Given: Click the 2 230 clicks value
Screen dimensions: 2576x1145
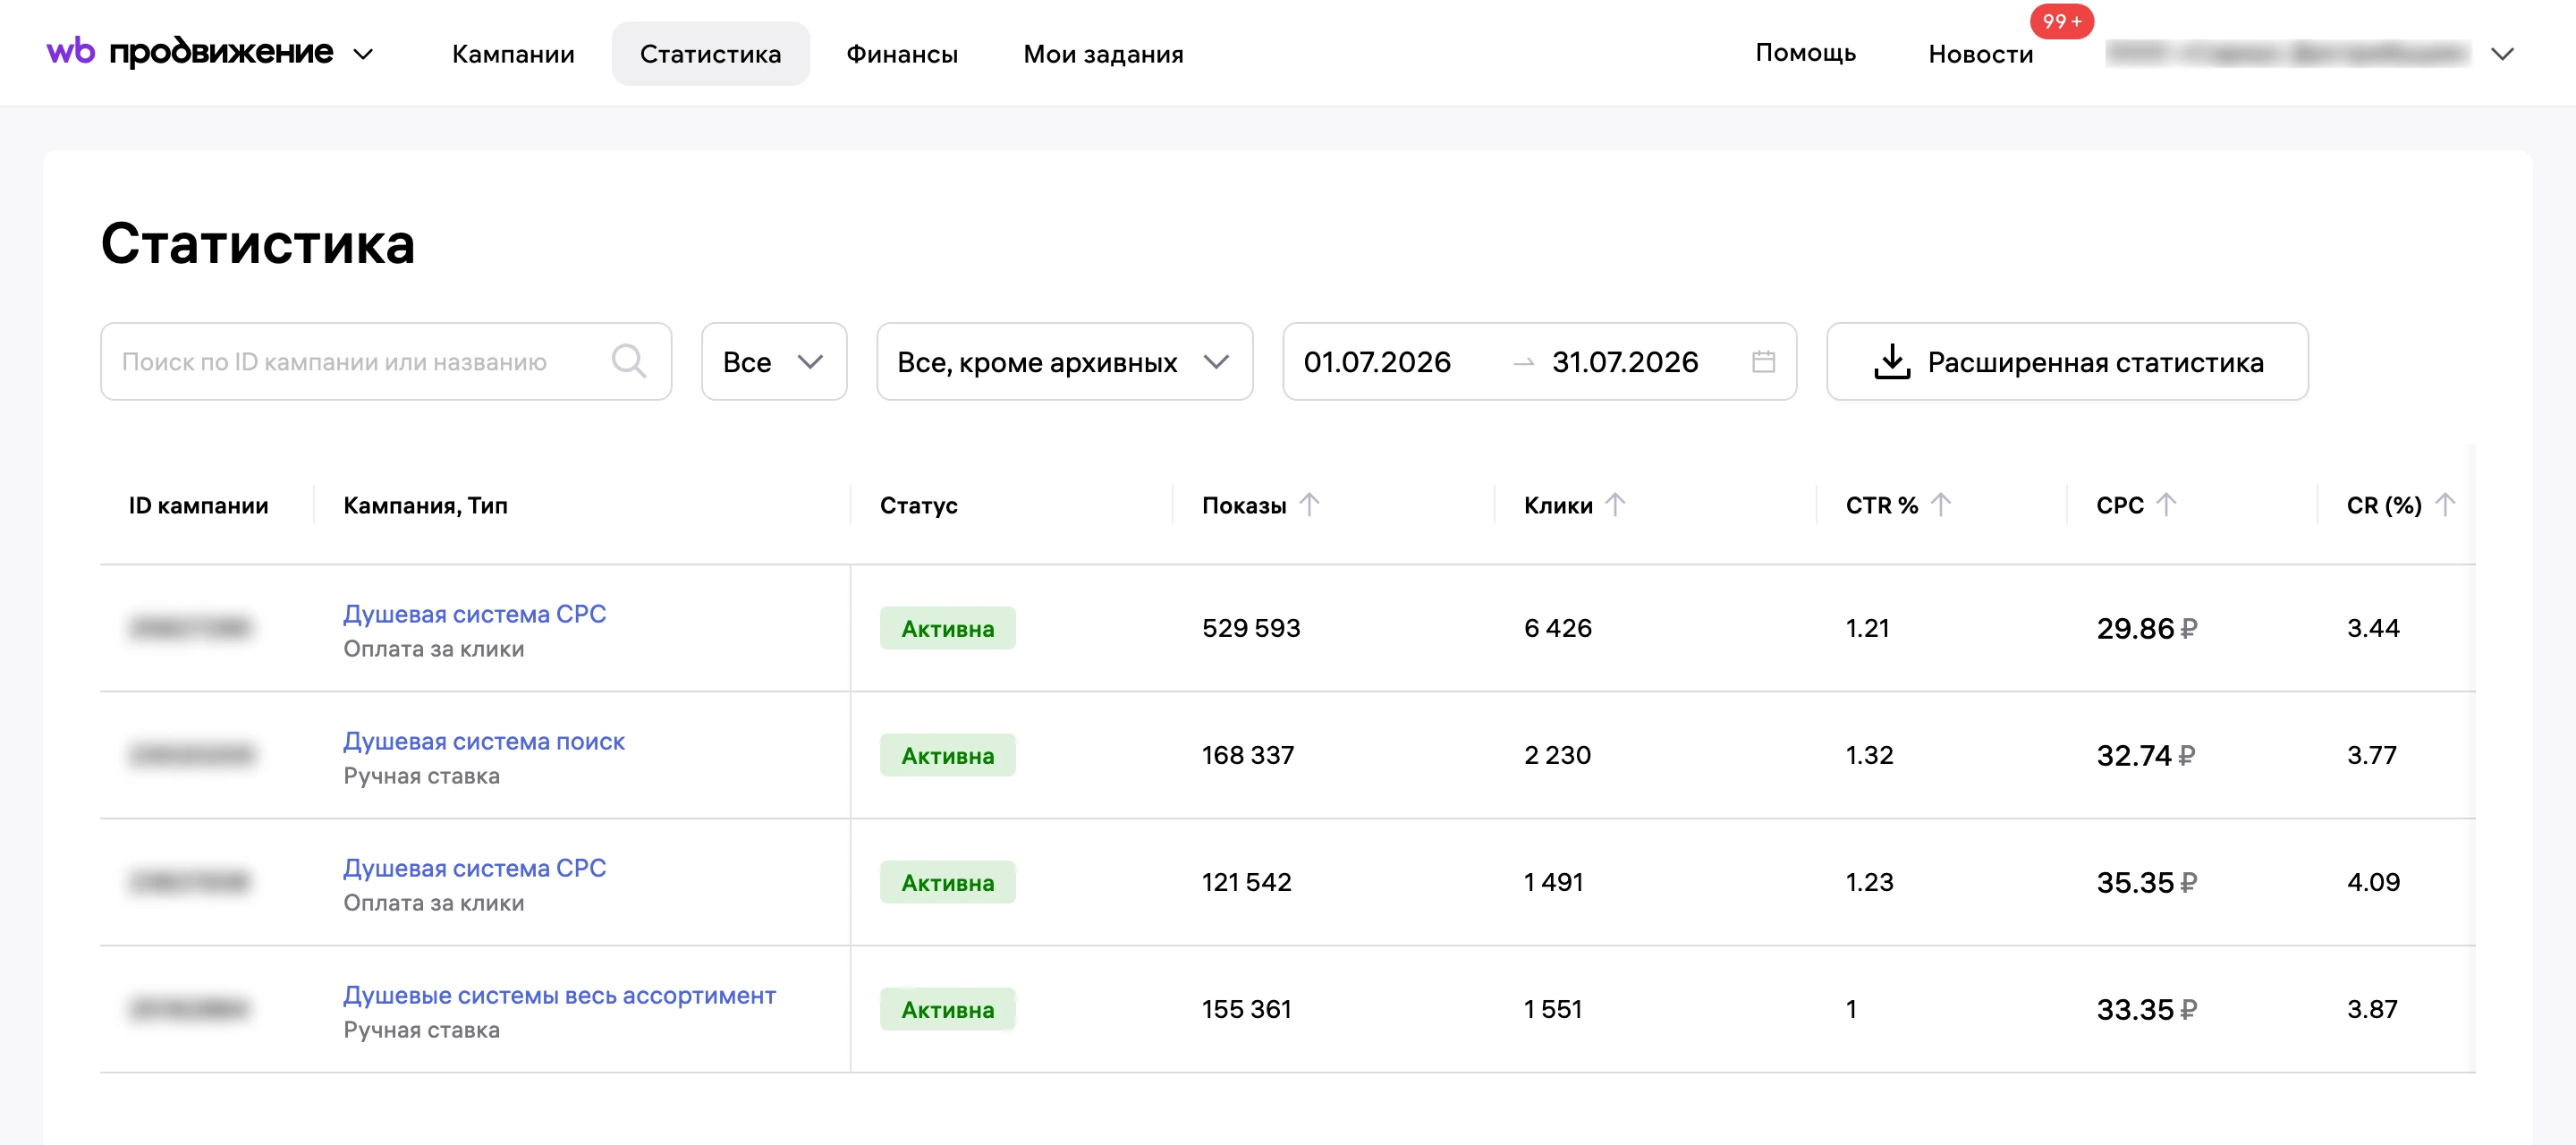Looking at the screenshot, I should [x=1557, y=755].
